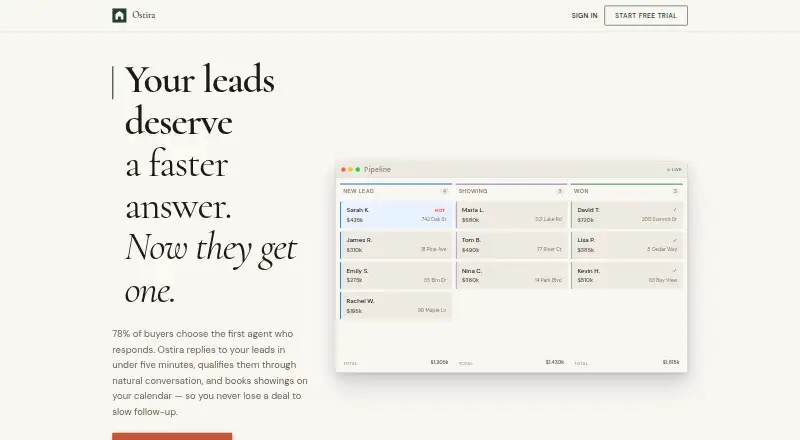This screenshot has width=800, height=440.
Task: Select the Won column header
Action: 581,191
